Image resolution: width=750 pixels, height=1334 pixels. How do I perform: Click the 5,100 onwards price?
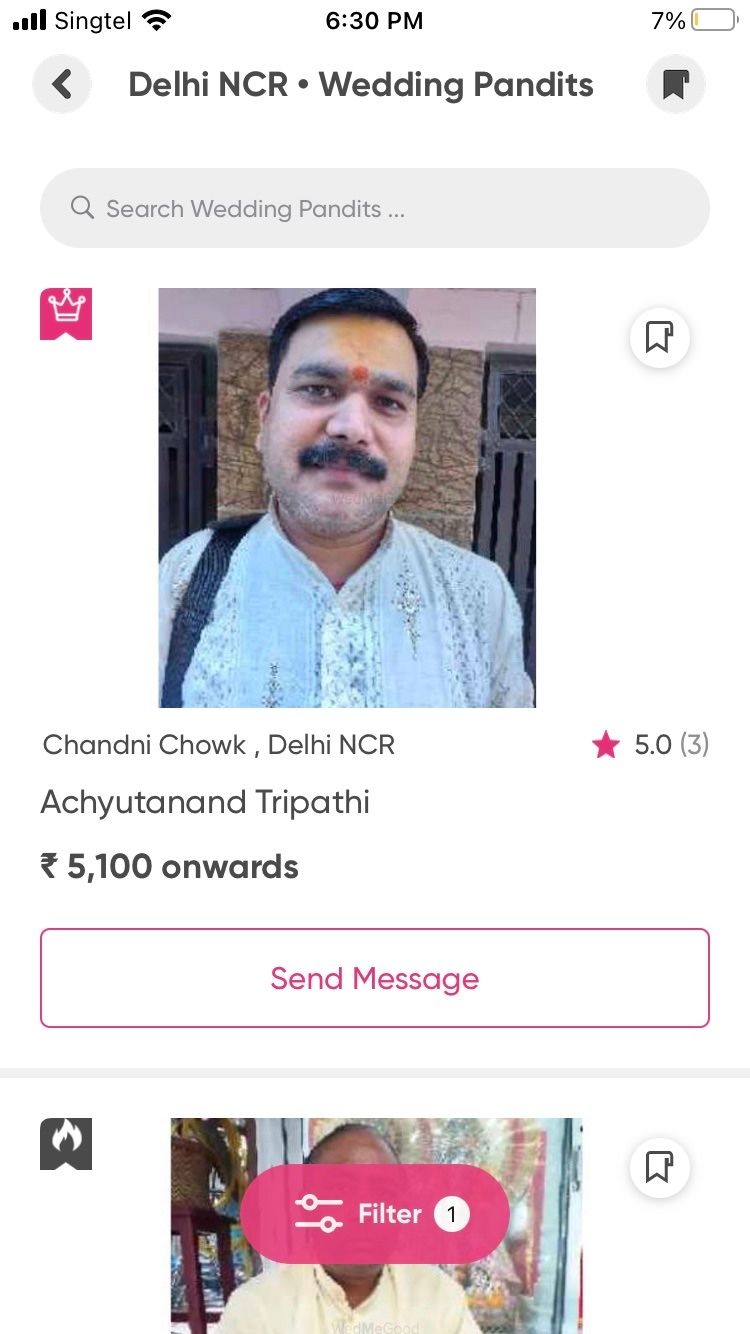coord(169,866)
